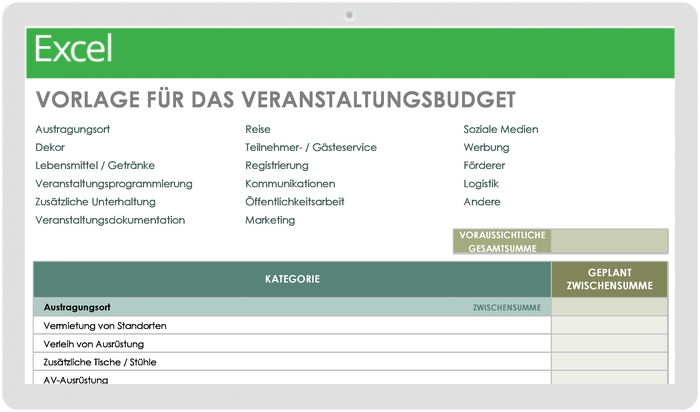Click the bold Austragungsort section row
Screen dimensions: 700x412
[x=292, y=308]
